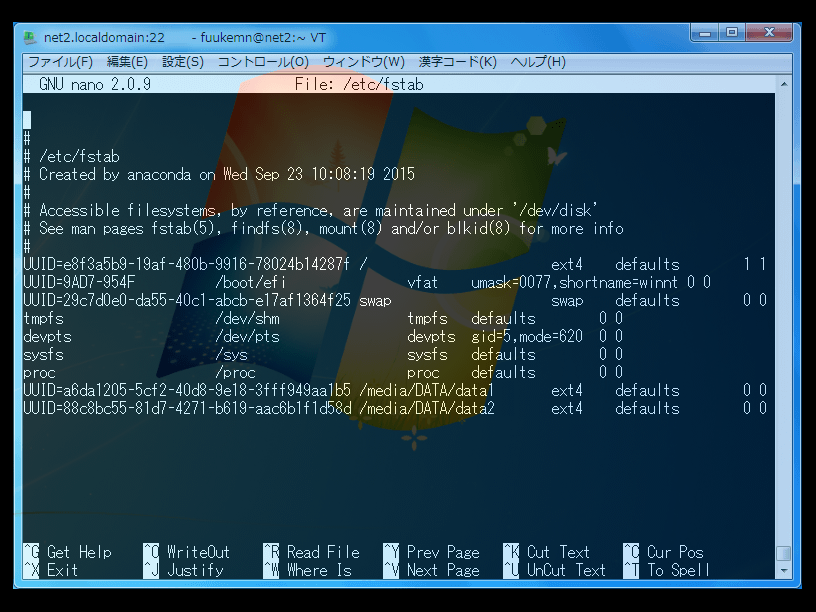Click the '^Y Prev Page' shortcut
Screen dimensions: 816x612
(x=431, y=552)
